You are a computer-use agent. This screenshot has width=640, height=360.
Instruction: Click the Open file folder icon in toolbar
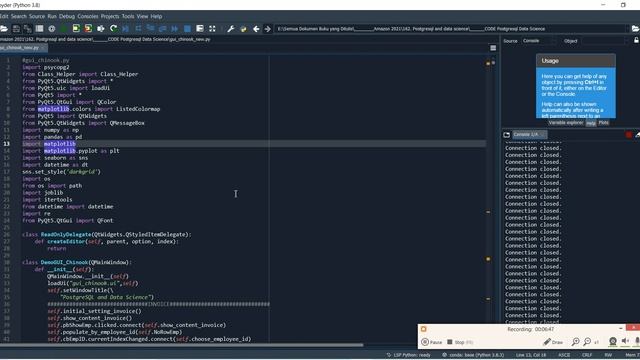coord(4,29)
